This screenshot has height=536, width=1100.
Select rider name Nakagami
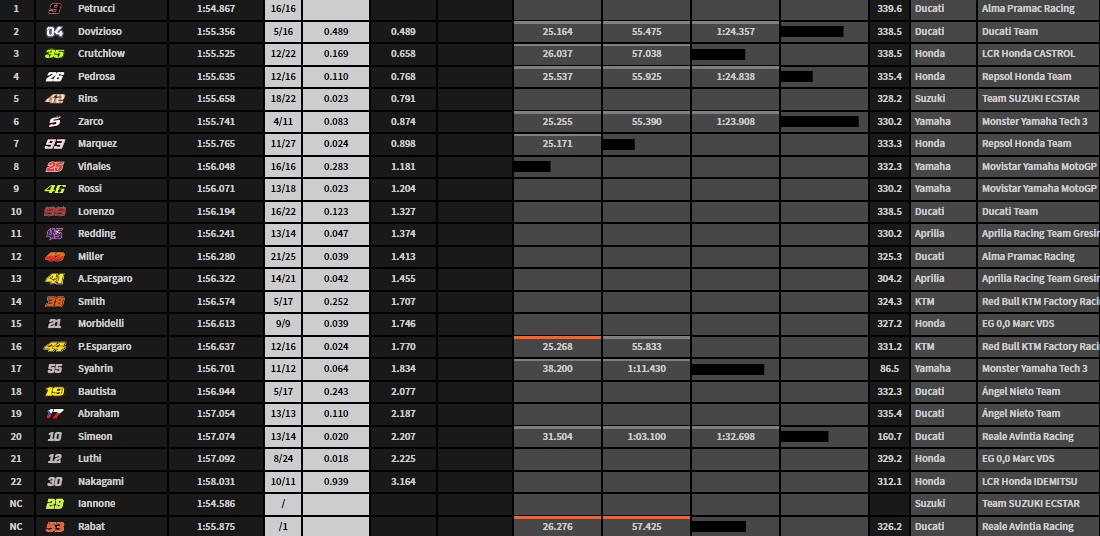pos(101,481)
